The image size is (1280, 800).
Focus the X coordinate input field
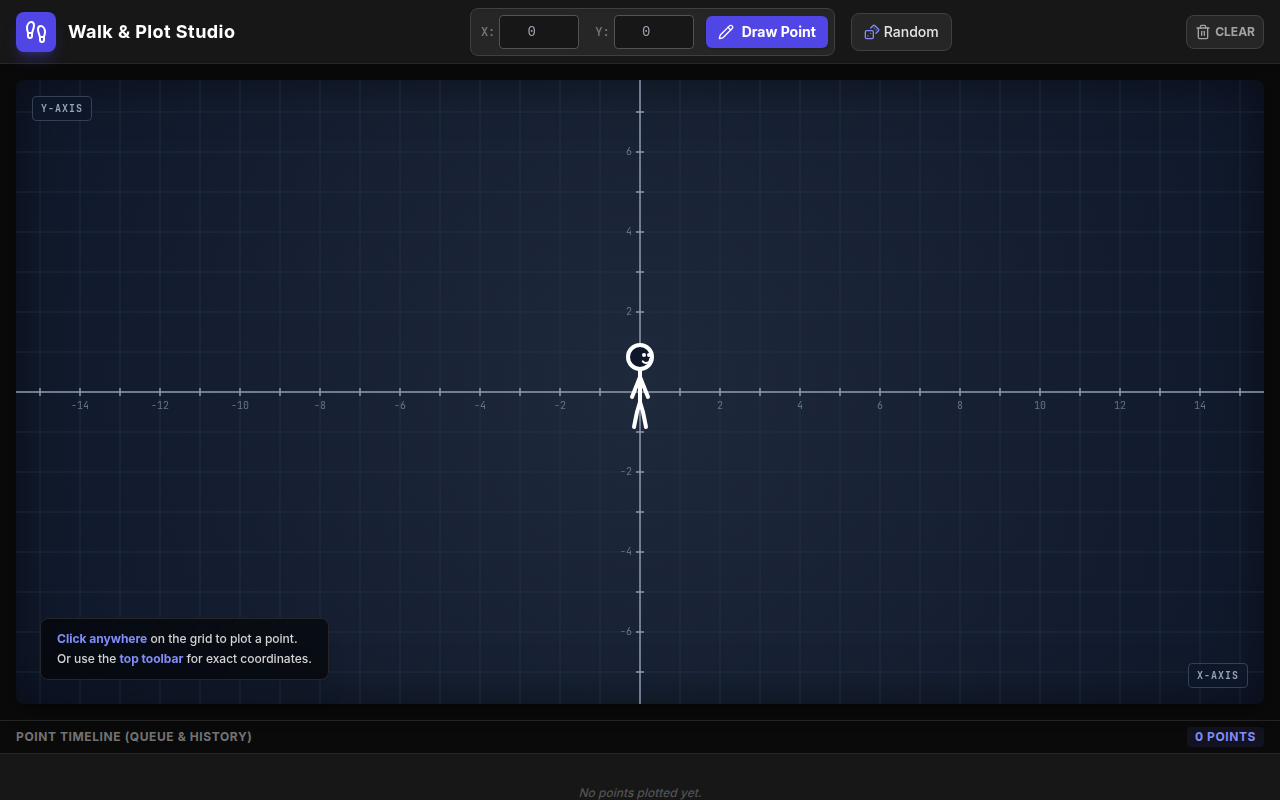[x=539, y=32]
